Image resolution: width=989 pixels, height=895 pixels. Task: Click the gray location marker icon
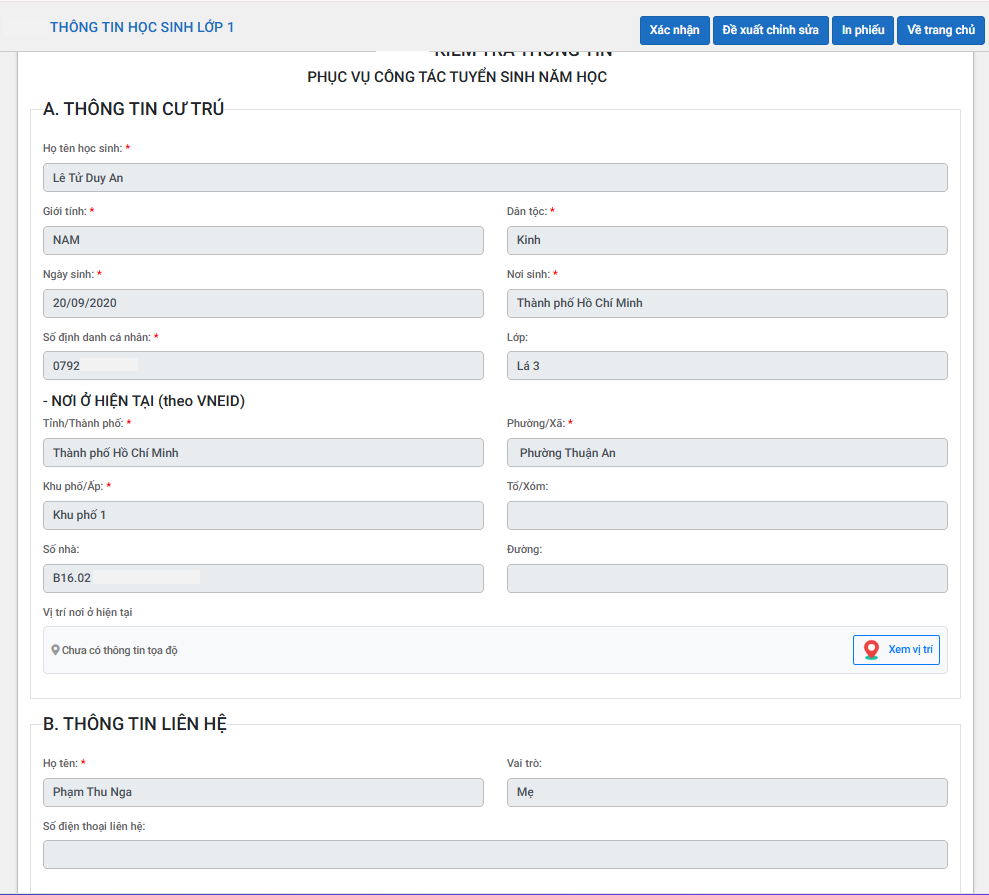coord(55,650)
